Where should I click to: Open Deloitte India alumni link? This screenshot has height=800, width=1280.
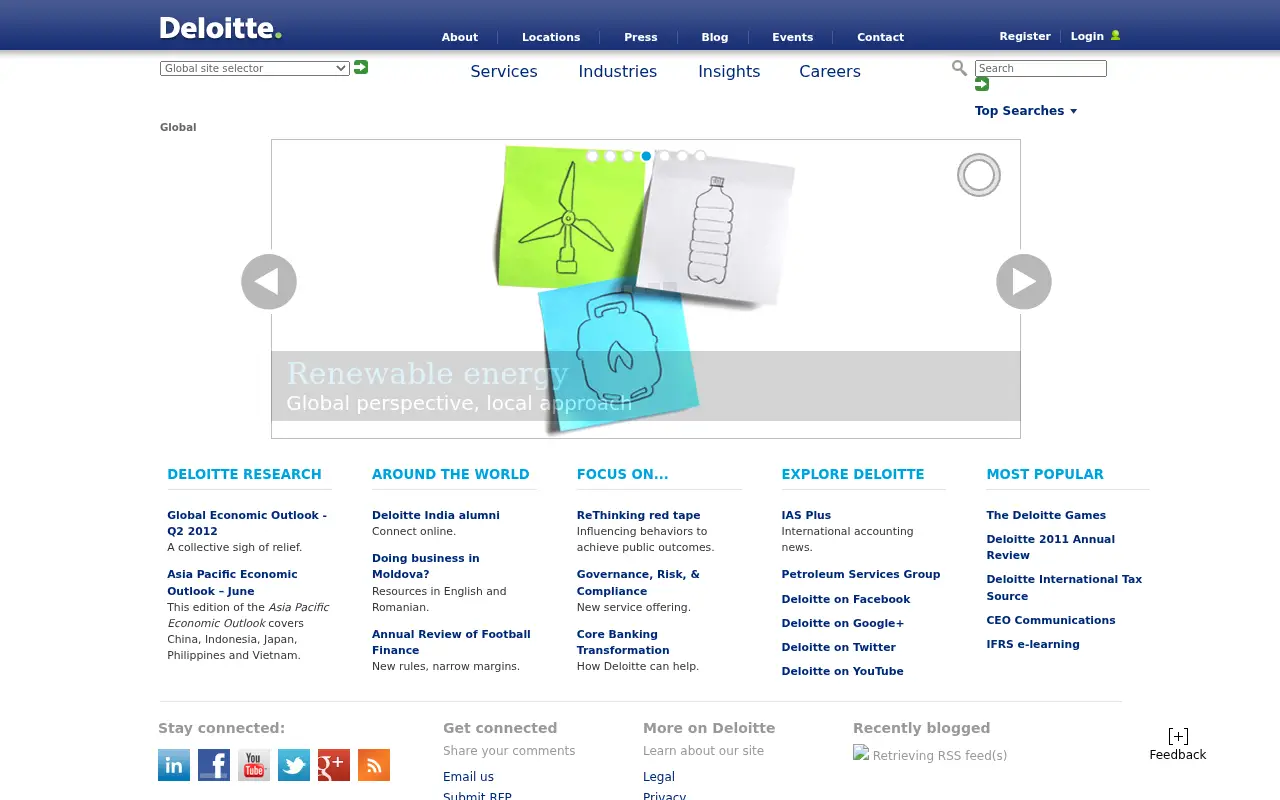tap(436, 515)
